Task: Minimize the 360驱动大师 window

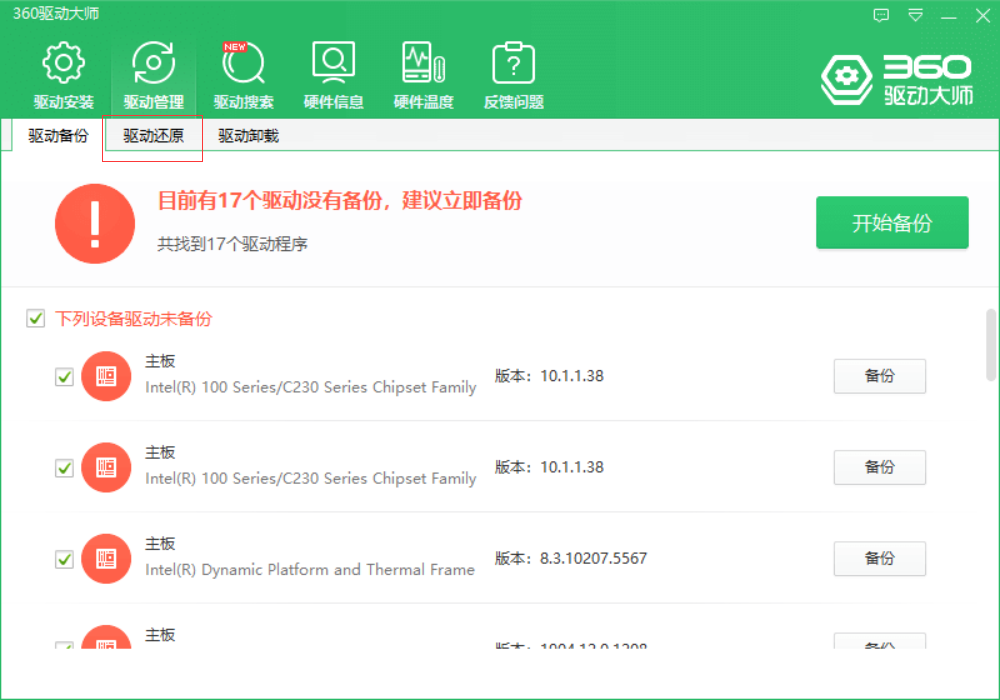Action: pyautogui.click(x=949, y=15)
